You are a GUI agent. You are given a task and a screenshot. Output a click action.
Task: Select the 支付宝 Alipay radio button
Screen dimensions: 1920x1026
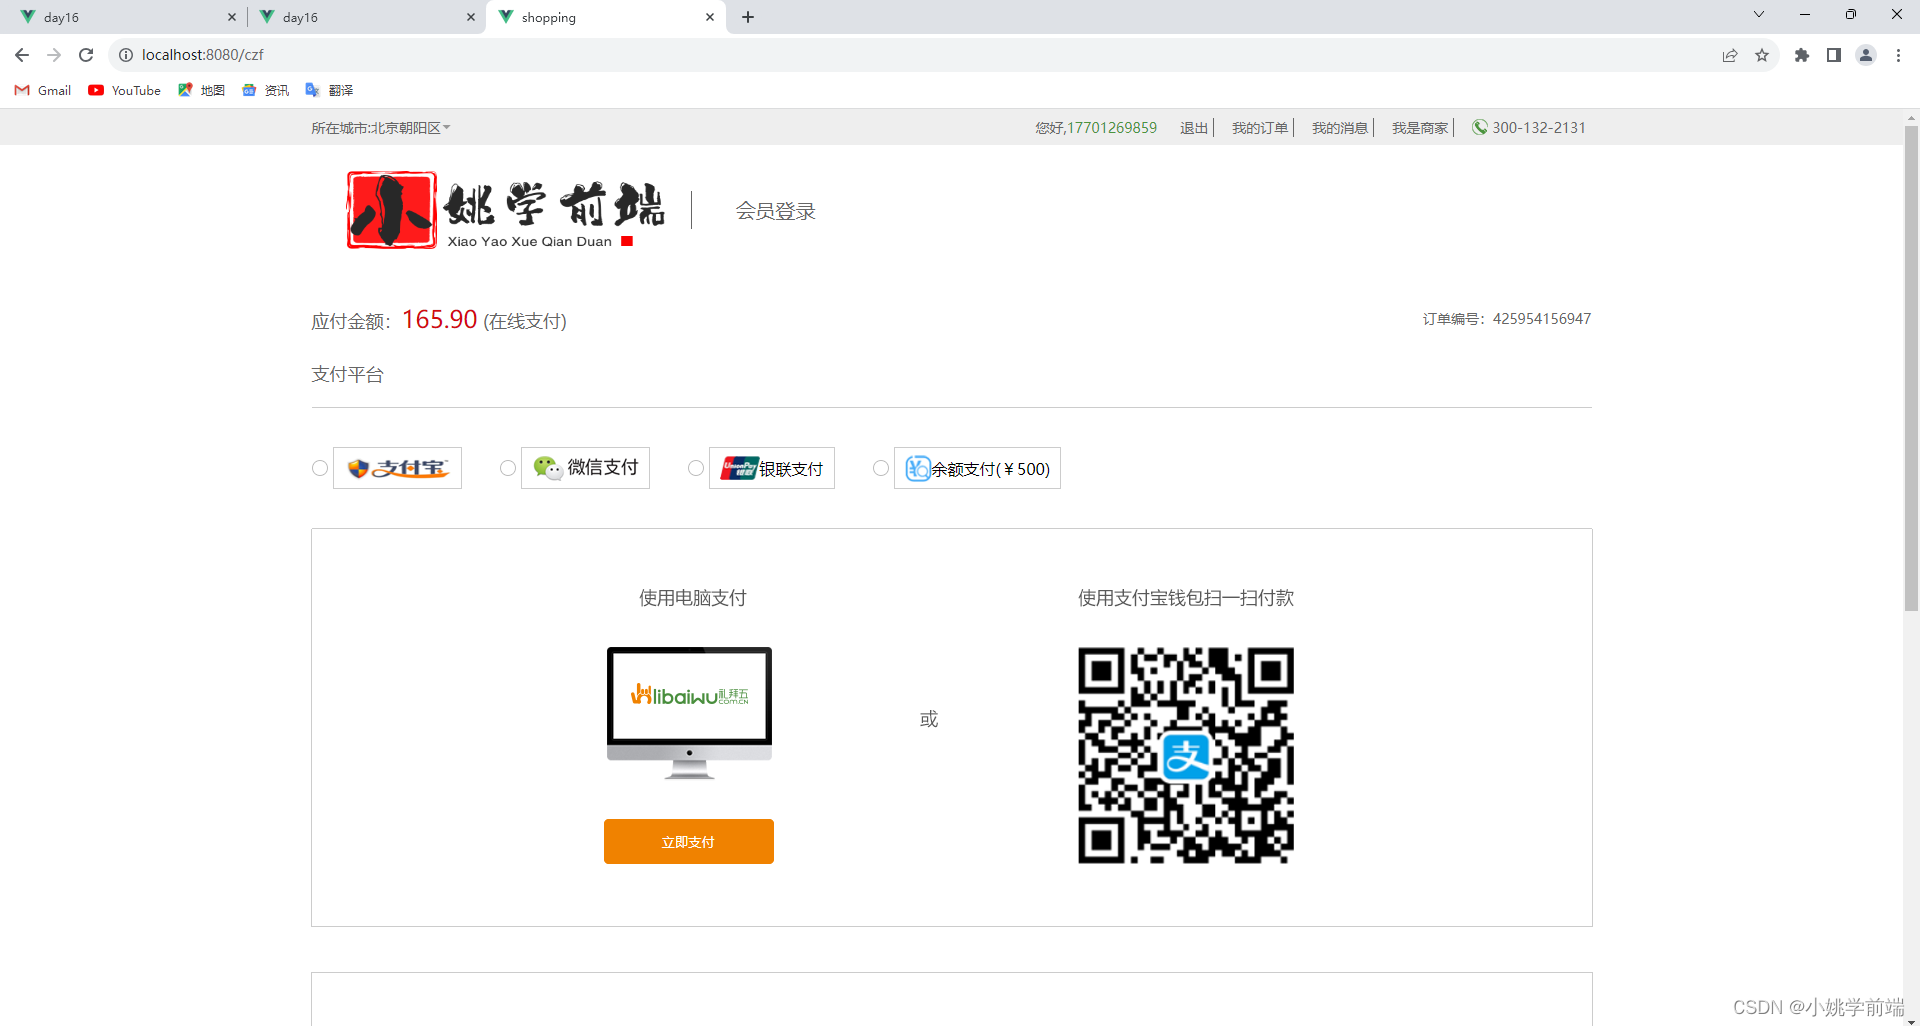pos(320,468)
